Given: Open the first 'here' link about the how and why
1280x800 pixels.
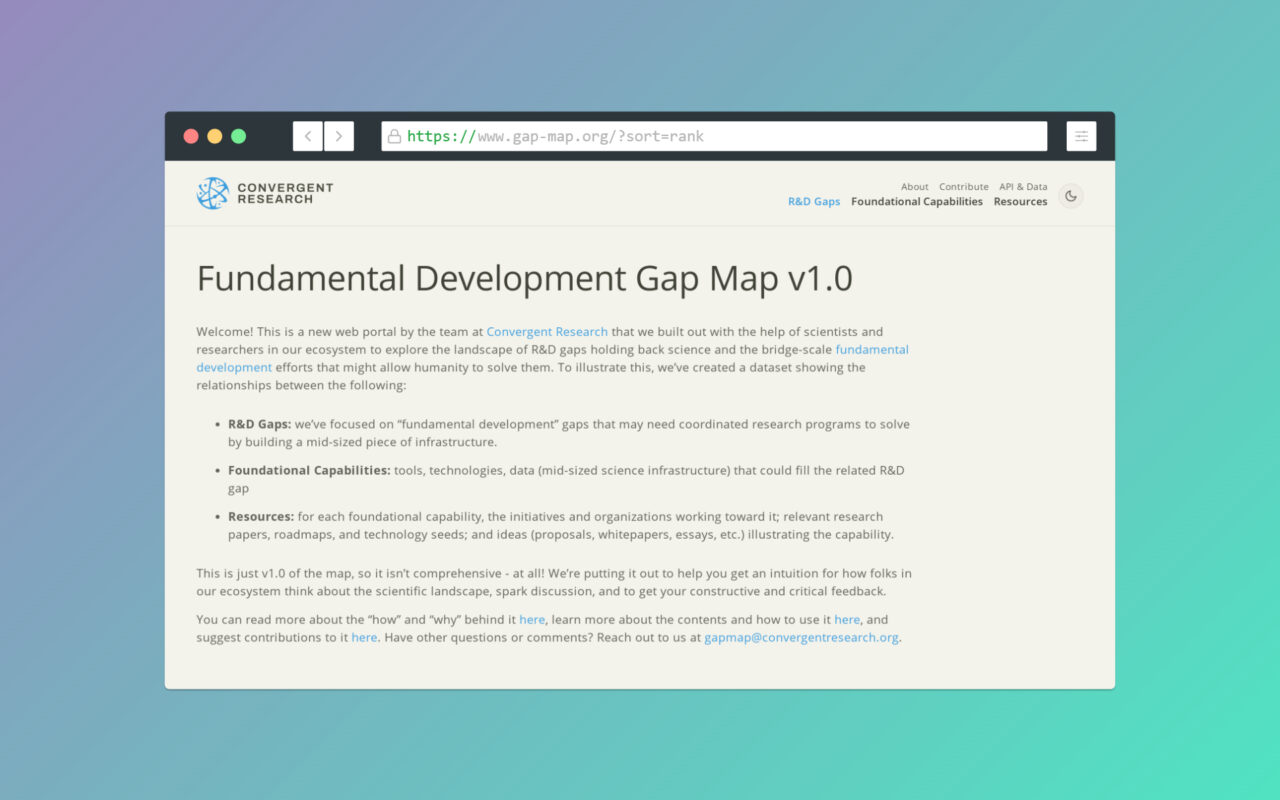Looking at the screenshot, I should pyautogui.click(x=532, y=619).
